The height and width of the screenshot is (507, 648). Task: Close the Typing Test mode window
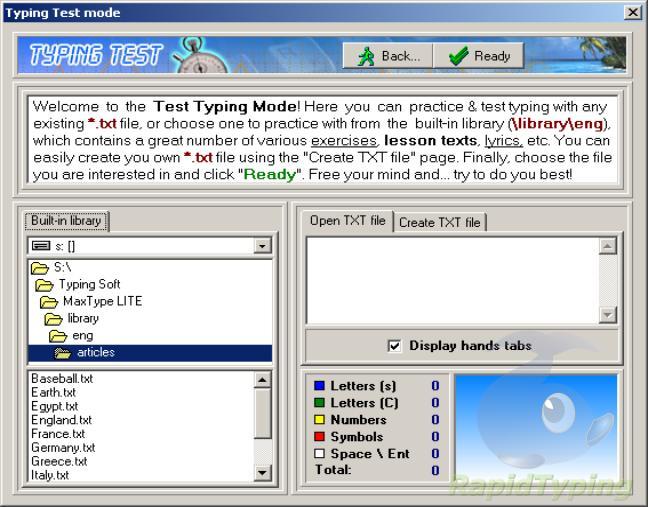(633, 13)
